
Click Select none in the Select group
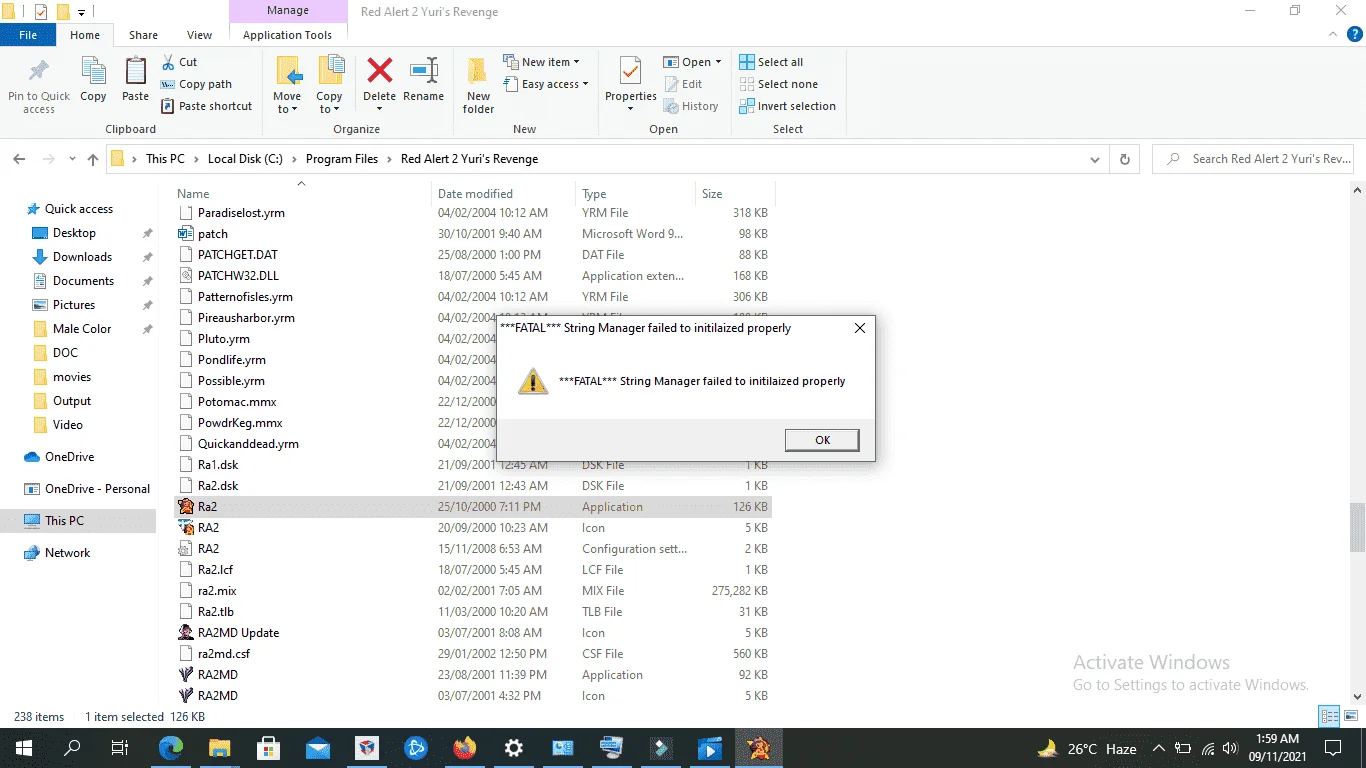(x=778, y=84)
